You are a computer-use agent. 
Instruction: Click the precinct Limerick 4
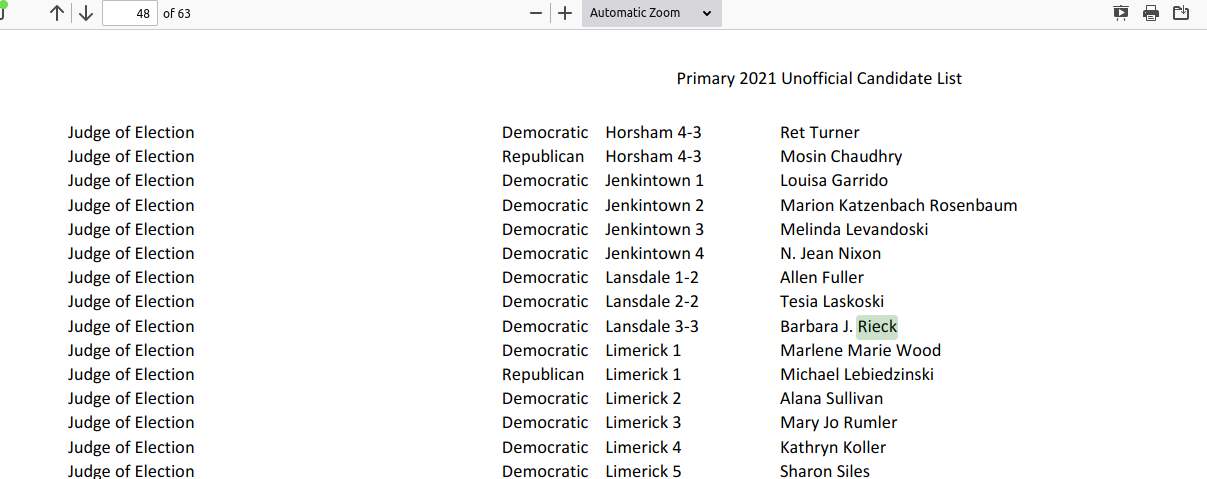pyautogui.click(x=643, y=447)
